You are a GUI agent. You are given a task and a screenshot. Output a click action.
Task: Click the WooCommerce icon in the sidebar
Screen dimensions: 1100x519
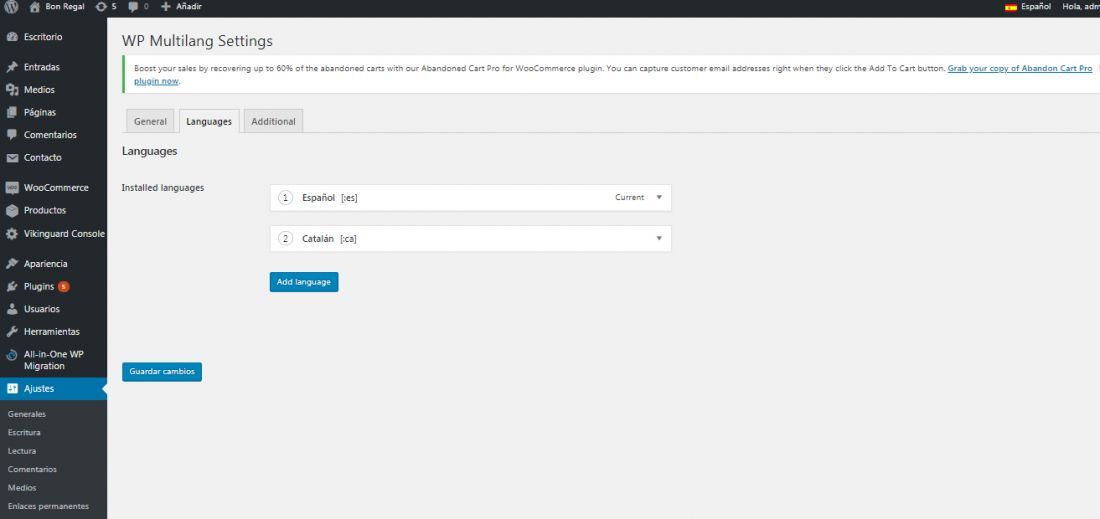pyautogui.click(x=11, y=188)
